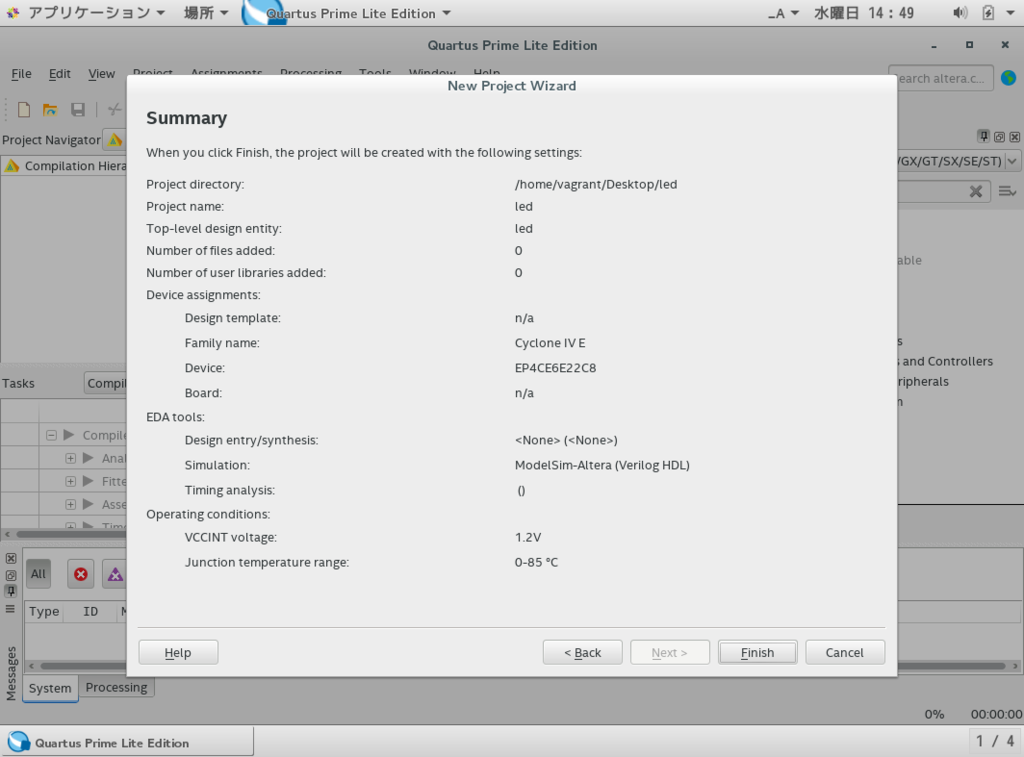Undock the Messages panel via its float icon
The image size is (1024, 757).
tap(10, 575)
